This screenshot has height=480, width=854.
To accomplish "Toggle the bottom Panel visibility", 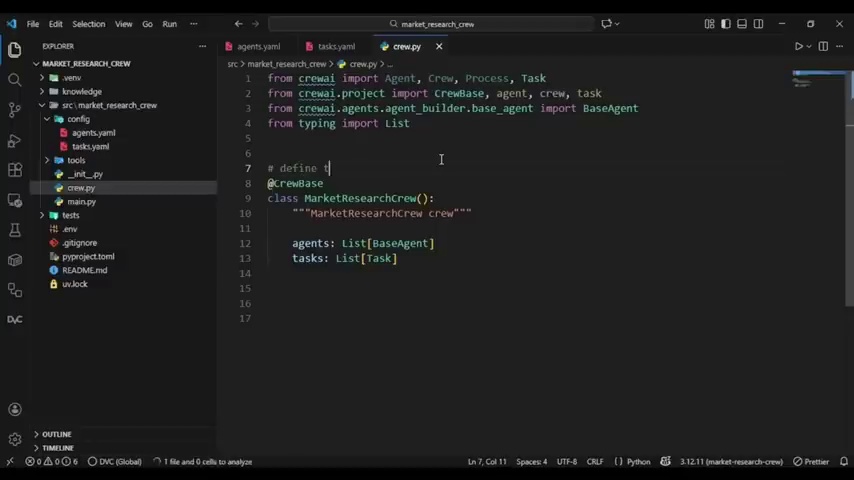I will 742,24.
